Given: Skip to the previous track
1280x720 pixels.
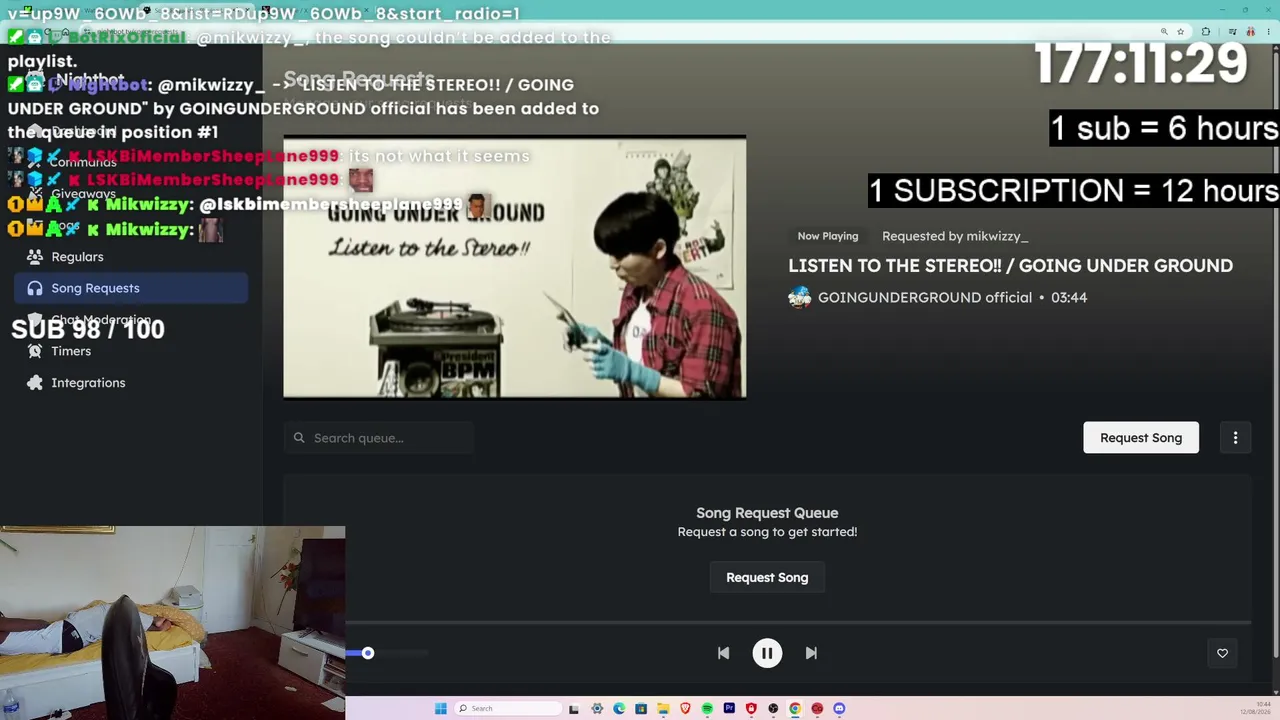Looking at the screenshot, I should [723, 653].
